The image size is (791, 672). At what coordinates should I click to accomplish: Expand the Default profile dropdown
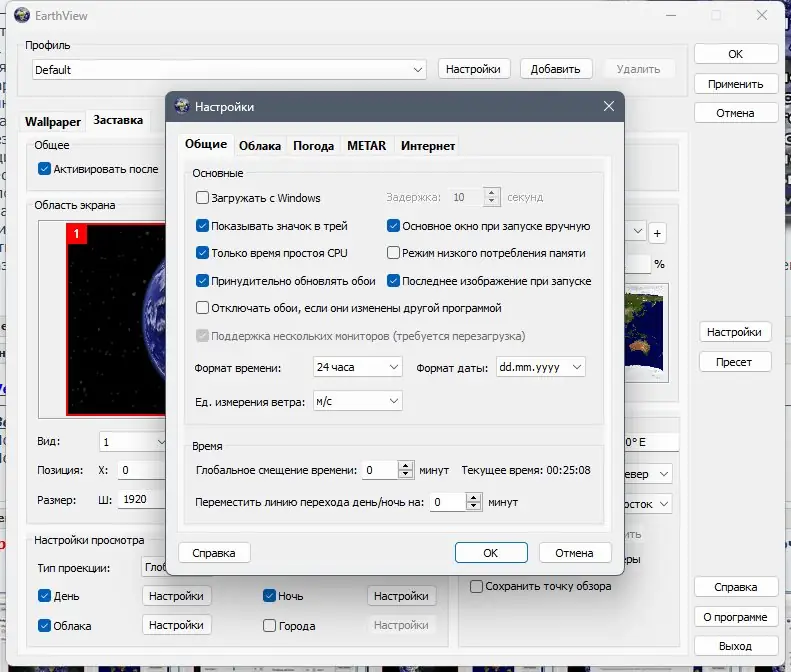coord(230,70)
